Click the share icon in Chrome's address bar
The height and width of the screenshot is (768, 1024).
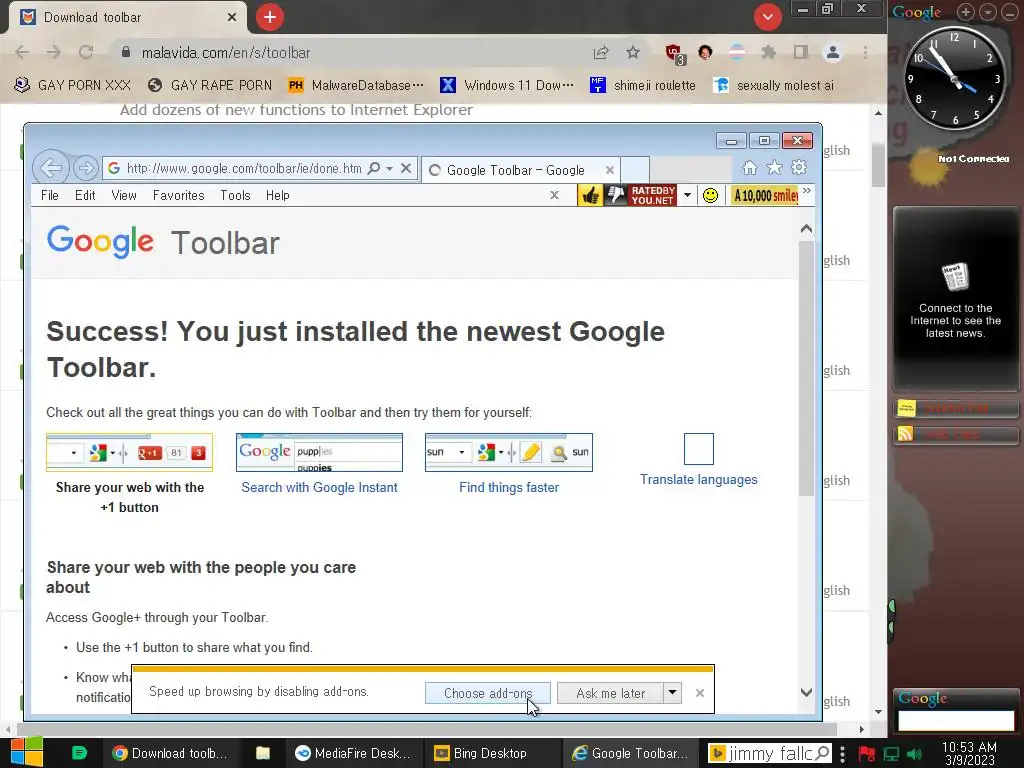click(x=601, y=53)
